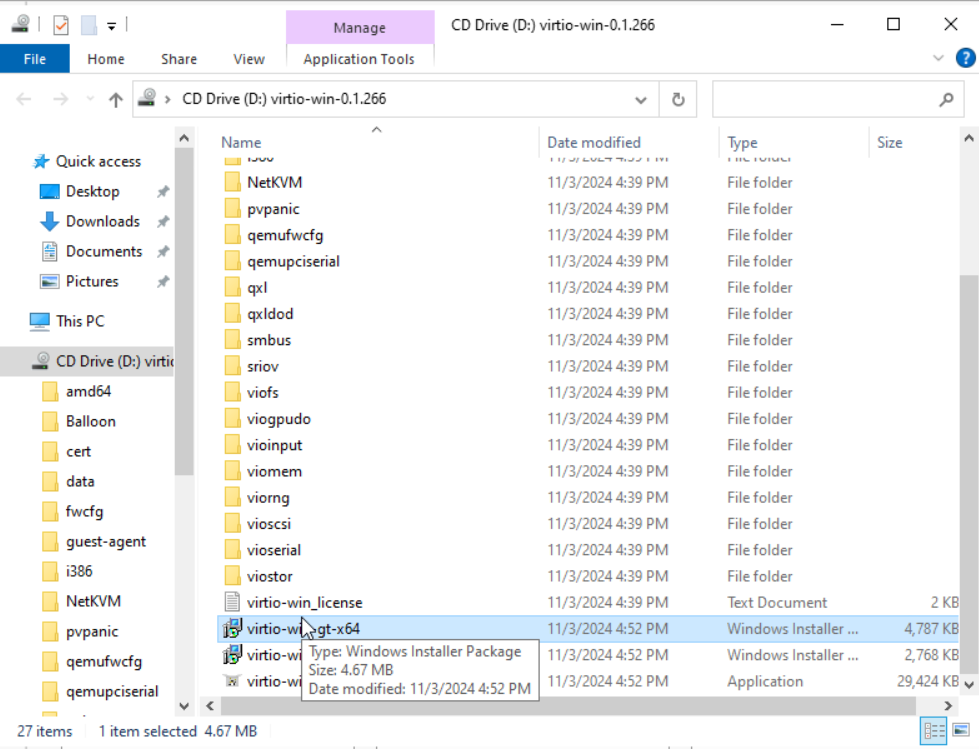Screen dimensions: 979x749
Task: Switch to the View ribbon tab
Action: click(248, 59)
